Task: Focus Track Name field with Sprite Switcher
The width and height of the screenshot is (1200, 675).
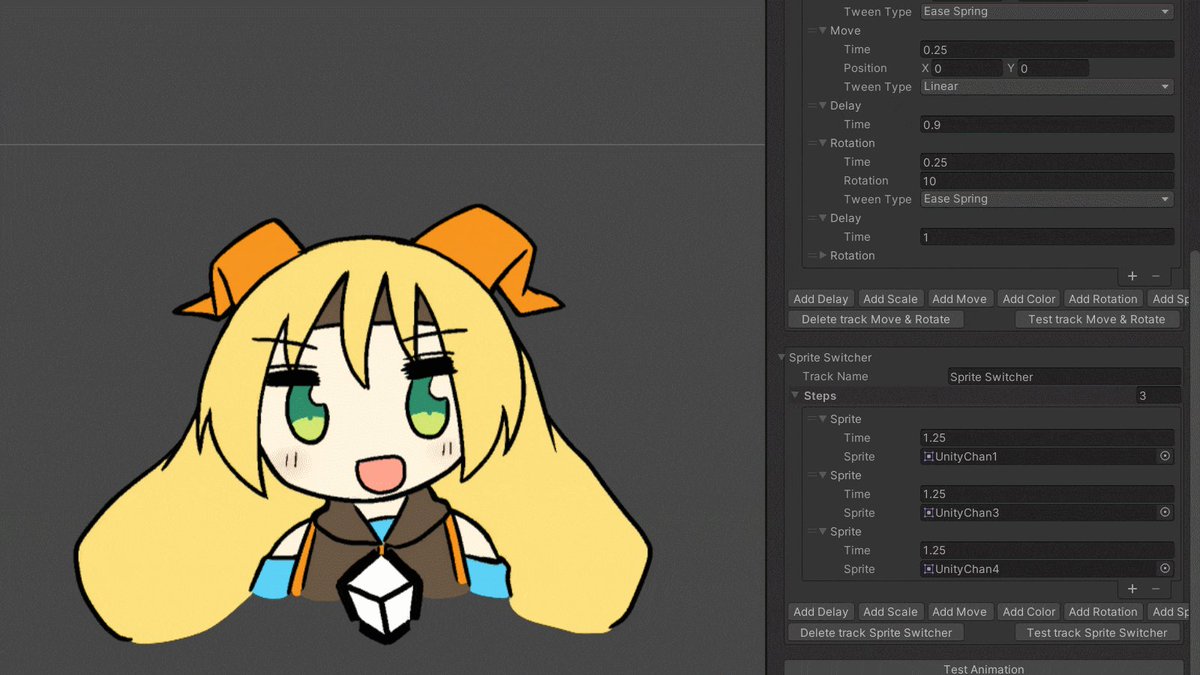Action: tap(1064, 377)
